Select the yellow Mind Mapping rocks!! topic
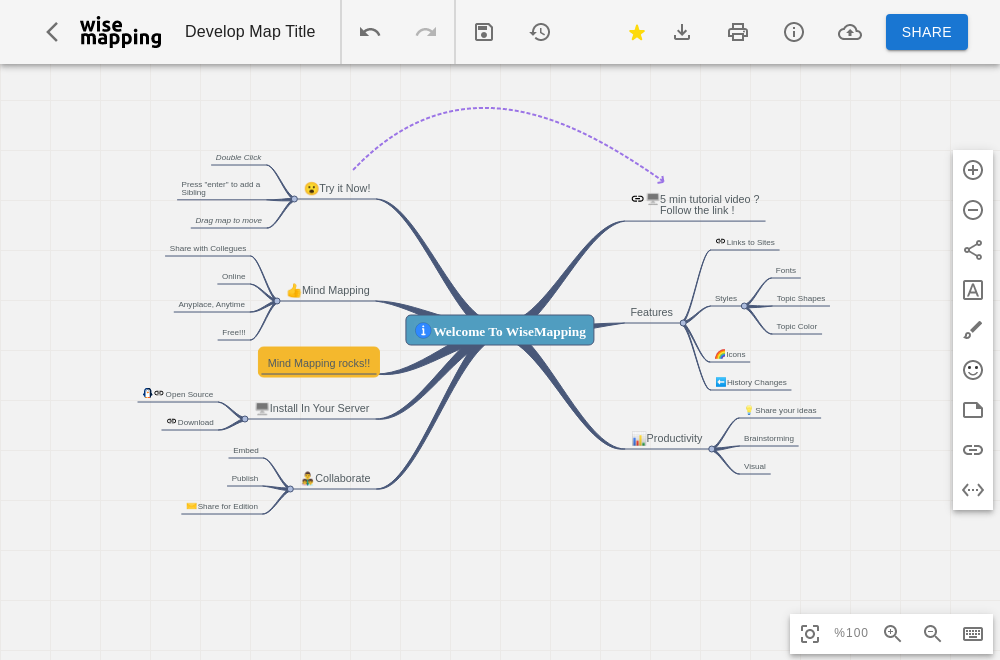The width and height of the screenshot is (1000, 660). click(319, 362)
